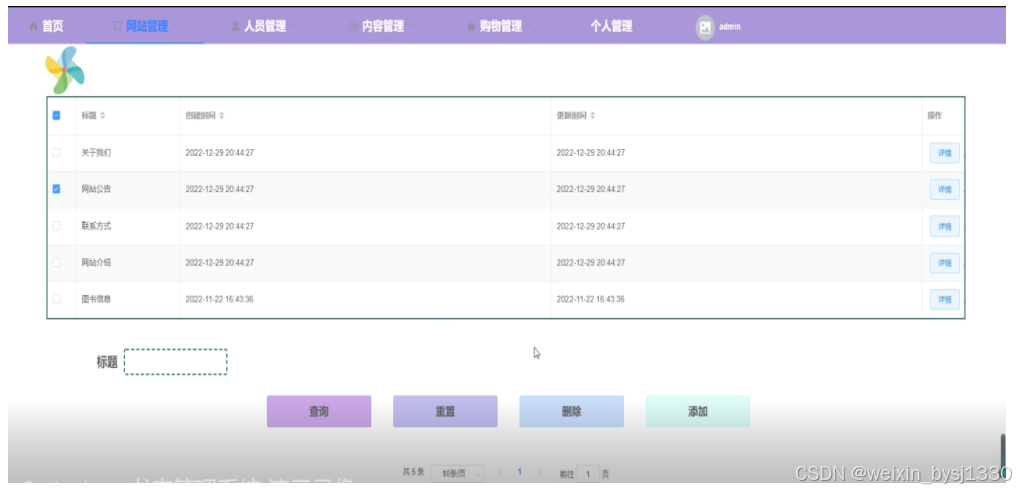This screenshot has height=492, width=1016.
Task: Click the admin avatar icon
Action: [x=705, y=27]
